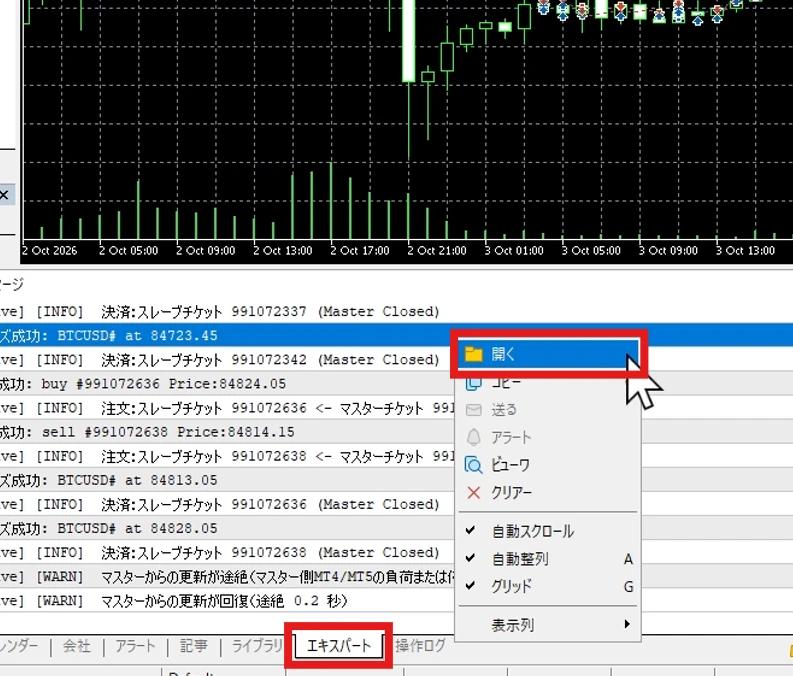Open the アラート tab in the terminal
The width and height of the screenshot is (793, 676).
tap(135, 646)
